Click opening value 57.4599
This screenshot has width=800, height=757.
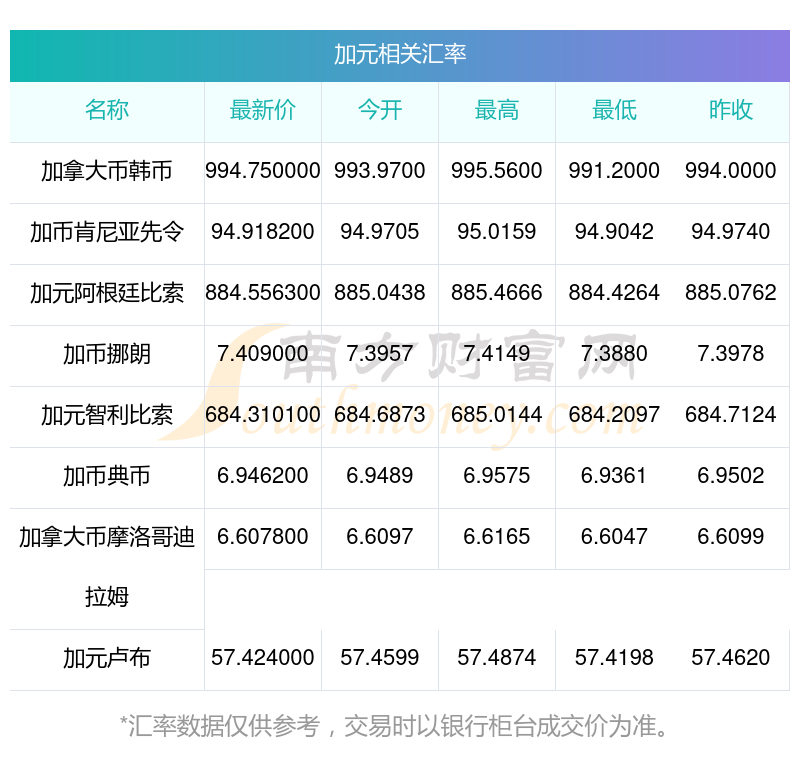pos(380,658)
